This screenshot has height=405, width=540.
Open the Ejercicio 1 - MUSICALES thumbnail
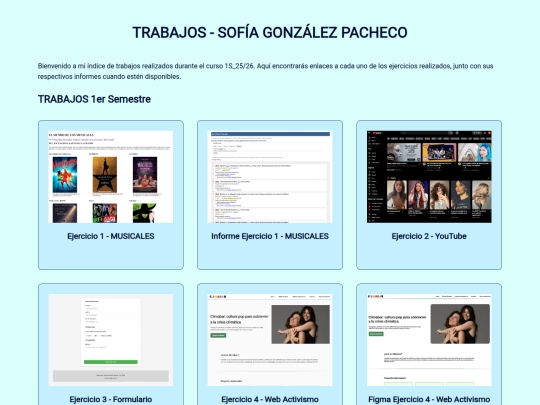coord(111,177)
